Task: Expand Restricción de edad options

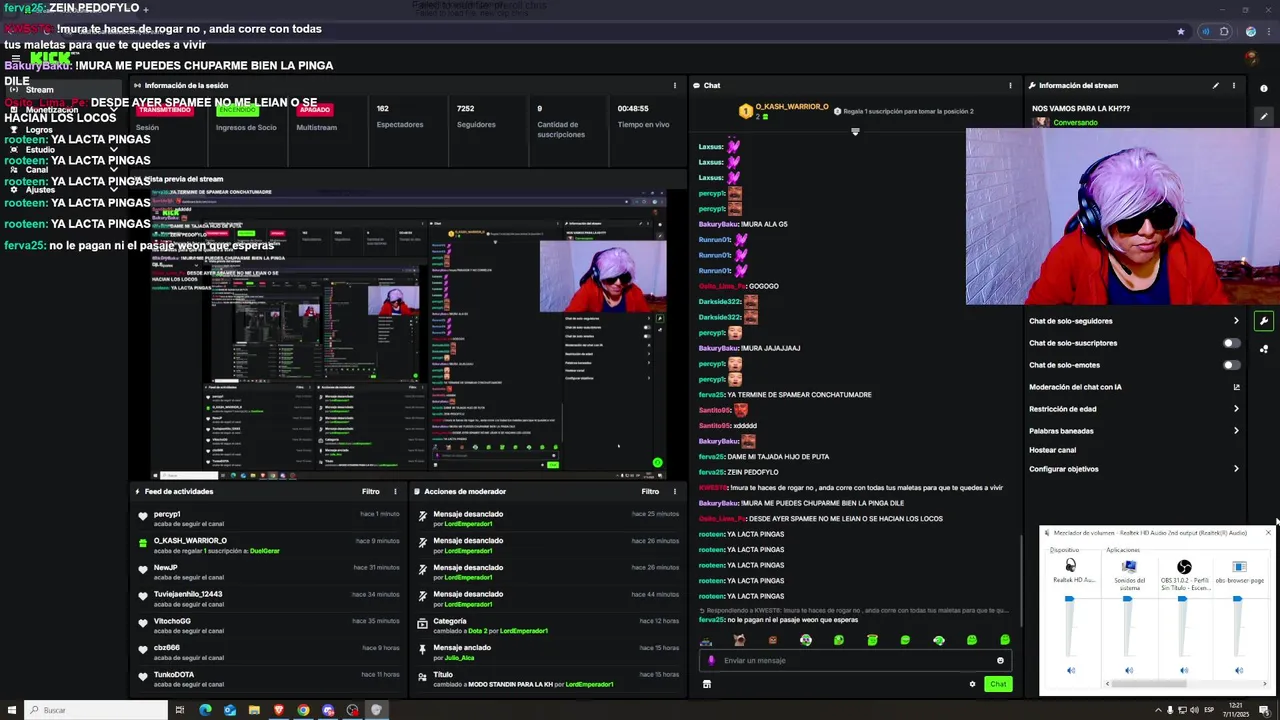Action: [x=1236, y=409]
